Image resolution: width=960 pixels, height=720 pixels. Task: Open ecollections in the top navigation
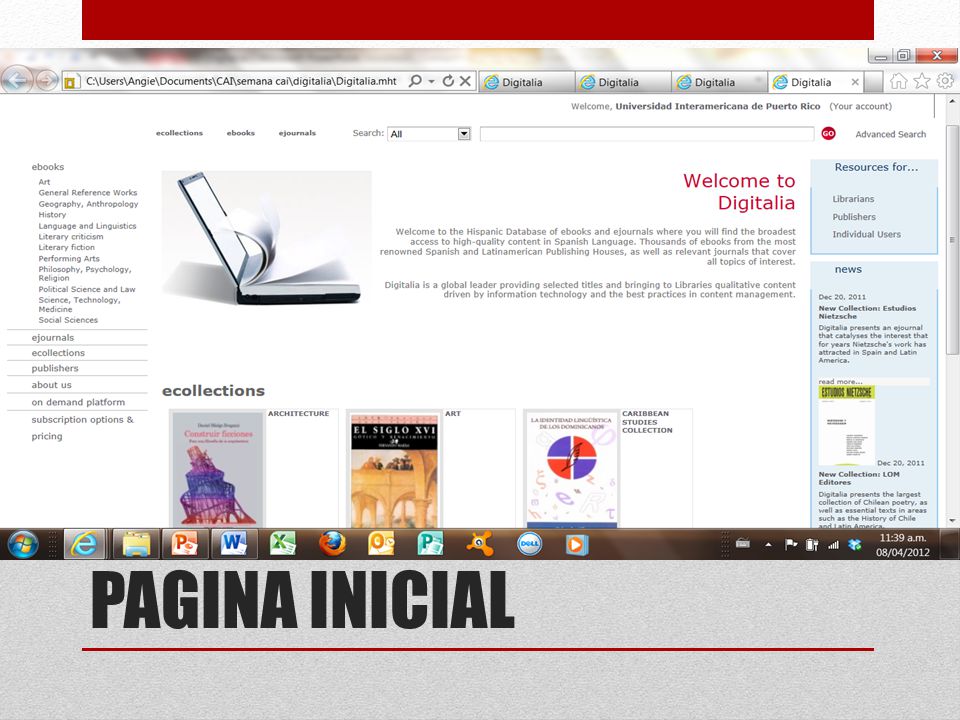pyautogui.click(x=179, y=133)
